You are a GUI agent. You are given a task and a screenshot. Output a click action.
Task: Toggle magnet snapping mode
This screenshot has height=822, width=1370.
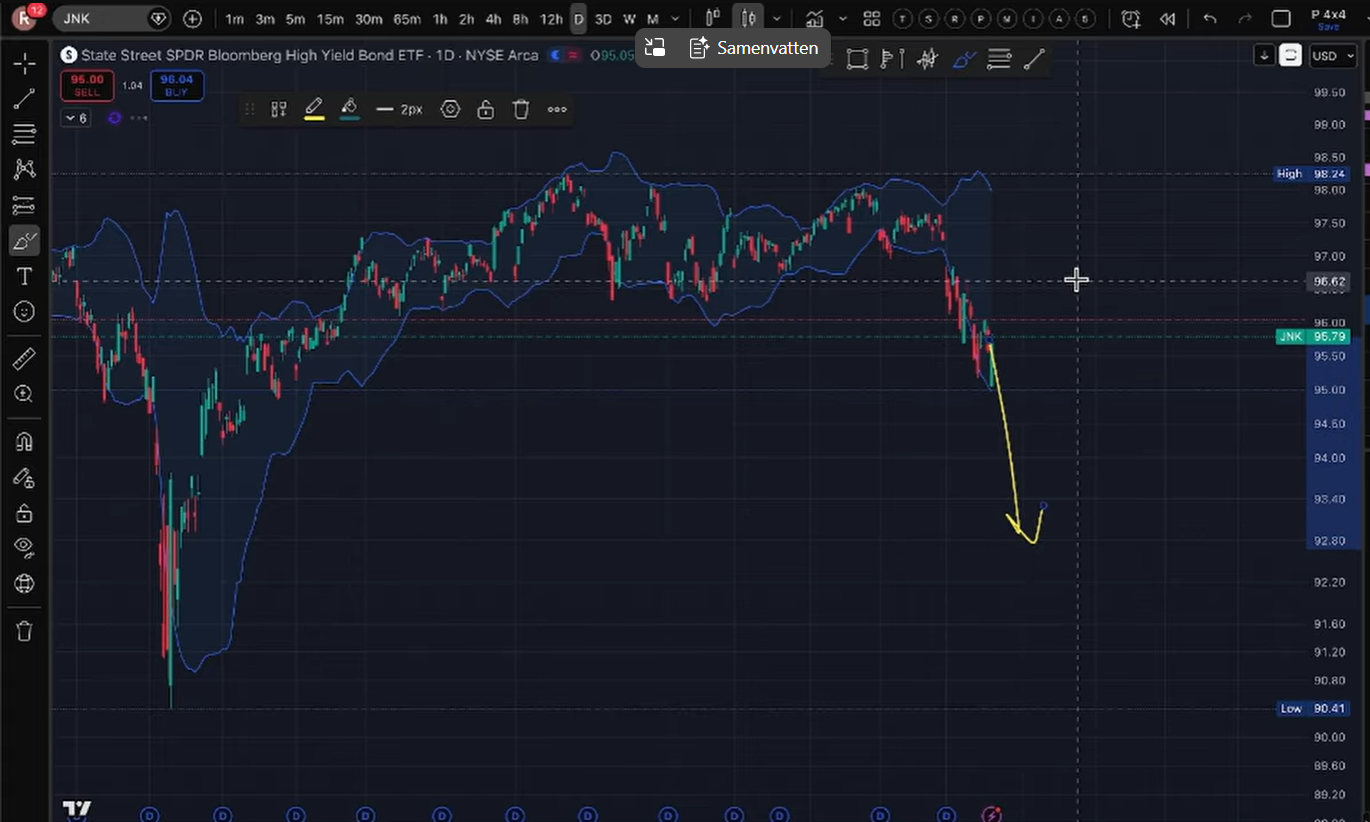pyautogui.click(x=25, y=441)
